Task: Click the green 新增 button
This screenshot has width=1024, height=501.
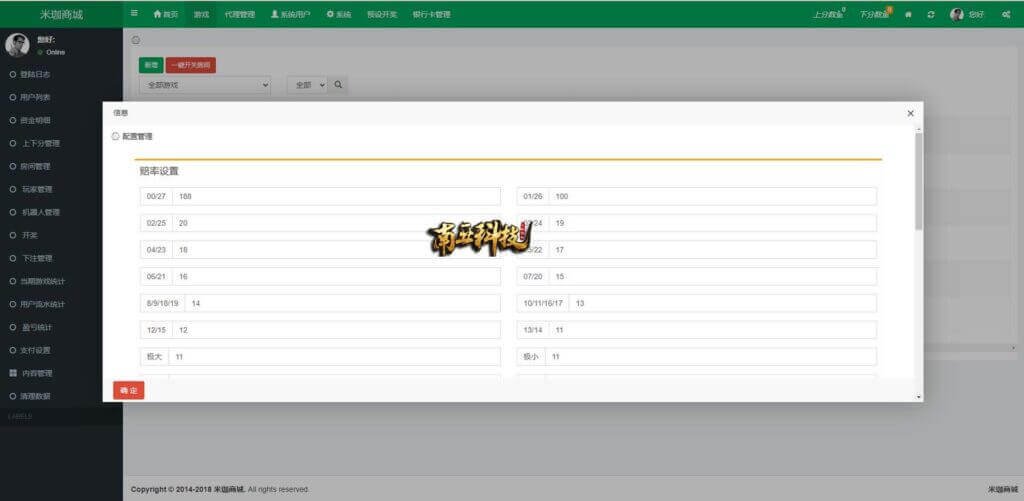Action: [x=151, y=64]
